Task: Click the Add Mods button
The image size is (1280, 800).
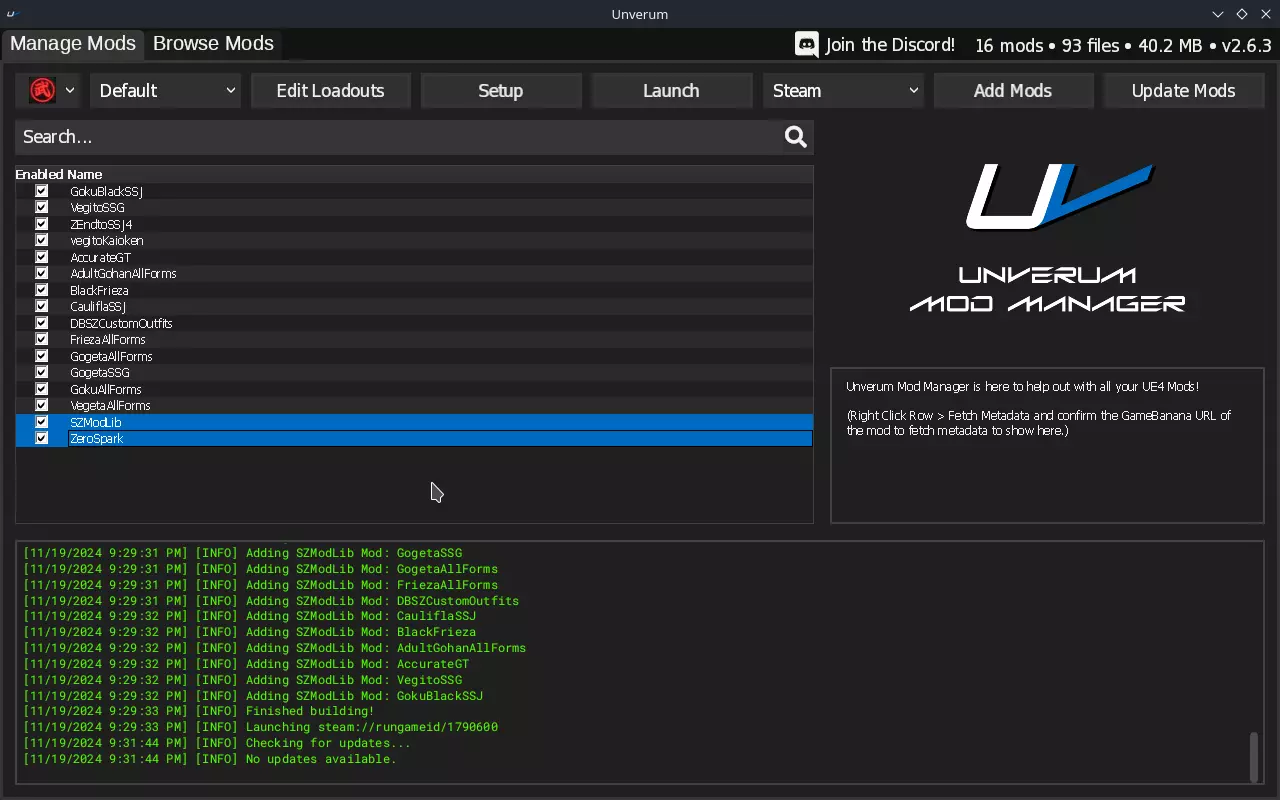Action: coord(1012,90)
